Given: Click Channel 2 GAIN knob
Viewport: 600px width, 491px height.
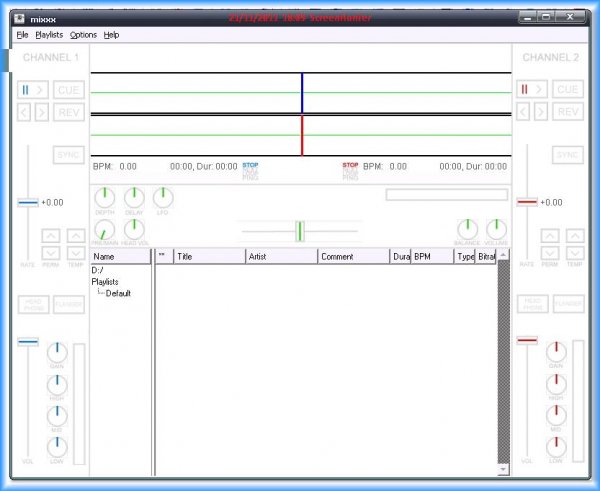Looking at the screenshot, I should pos(556,352).
